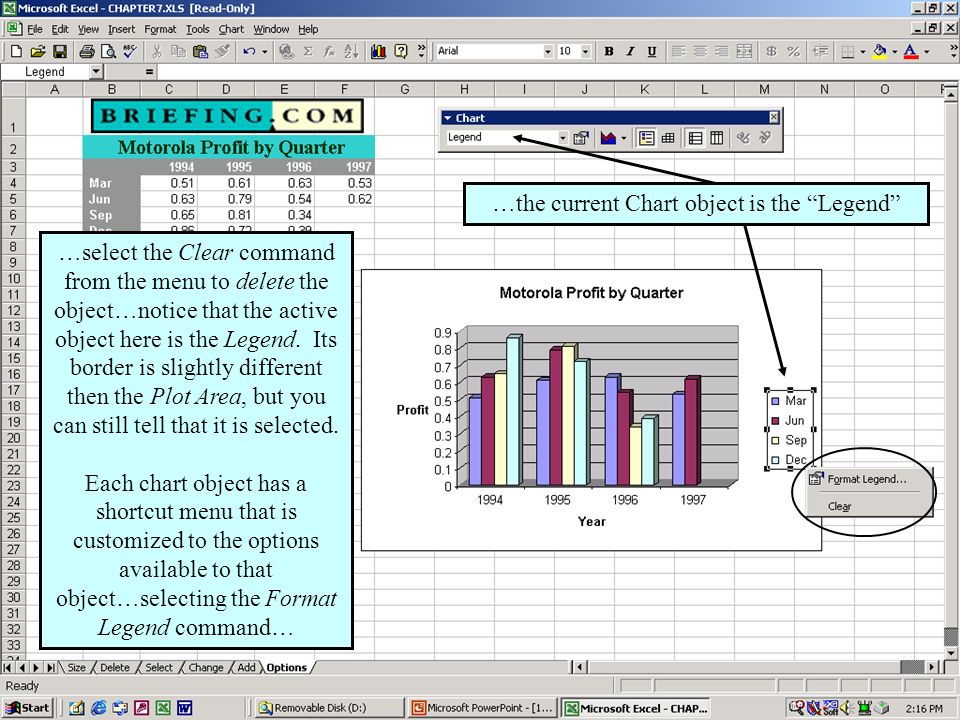Click the Windows Start button
960x720 pixels.
pyautogui.click(x=28, y=708)
